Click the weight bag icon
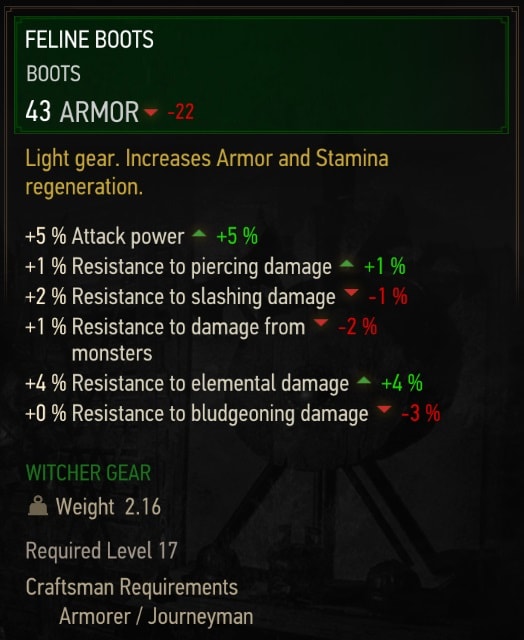Screen dimensions: 524x640 [x=38, y=507]
